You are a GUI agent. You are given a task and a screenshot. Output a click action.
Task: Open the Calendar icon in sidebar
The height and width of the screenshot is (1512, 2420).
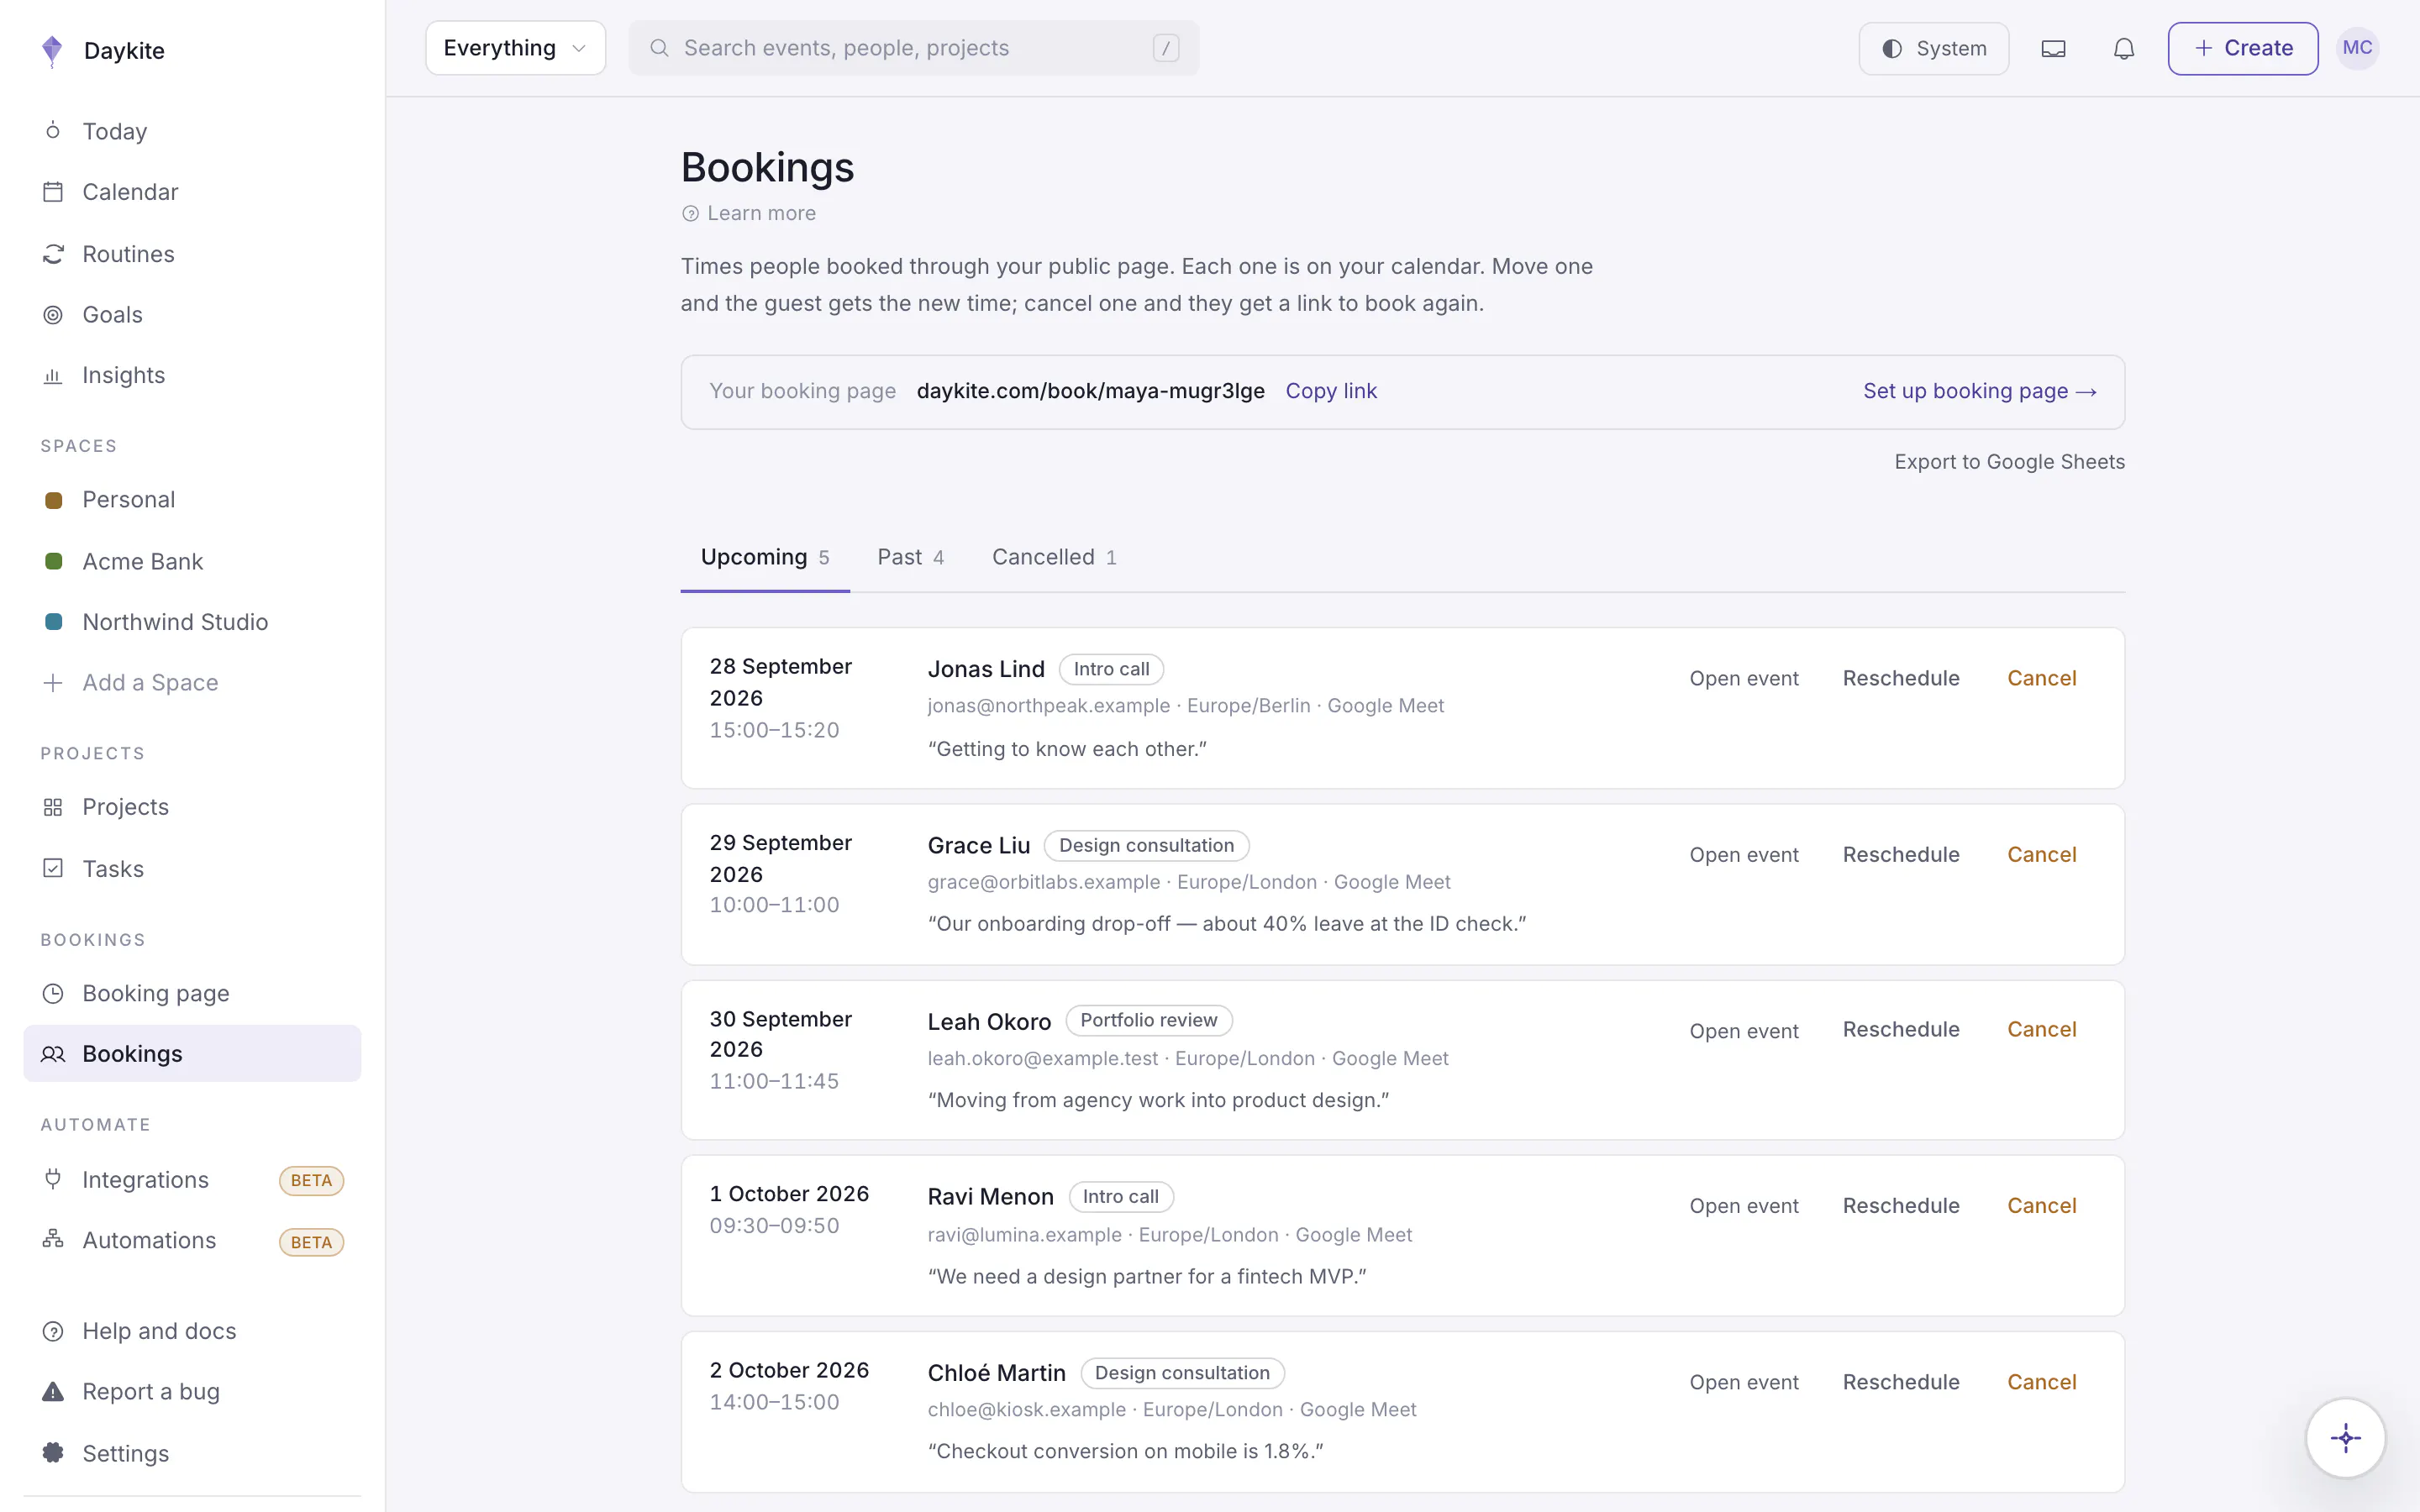[53, 192]
